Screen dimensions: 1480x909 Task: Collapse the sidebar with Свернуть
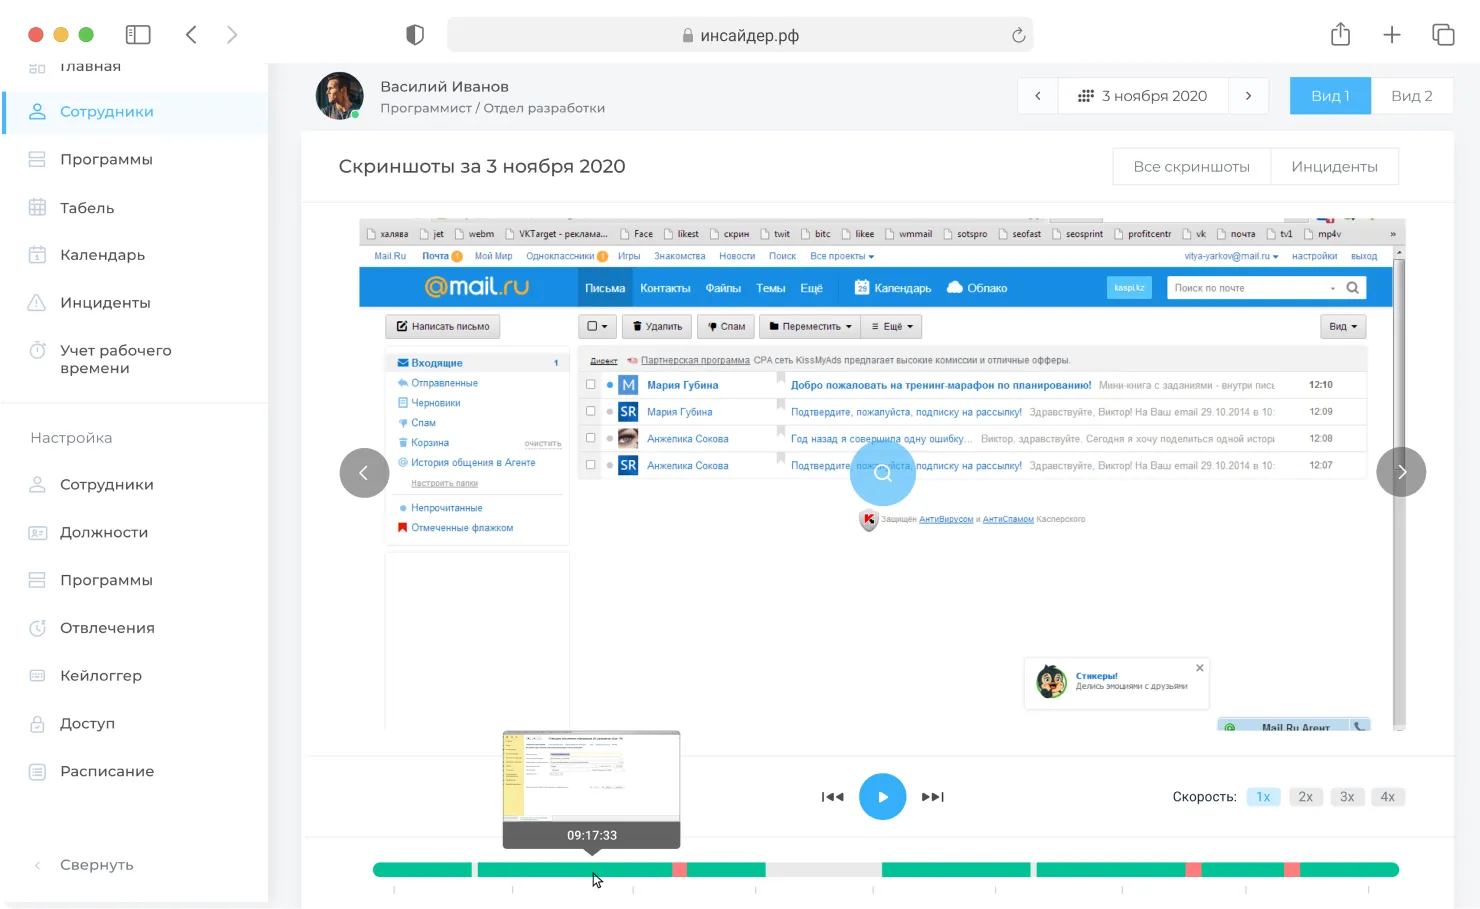pos(95,865)
